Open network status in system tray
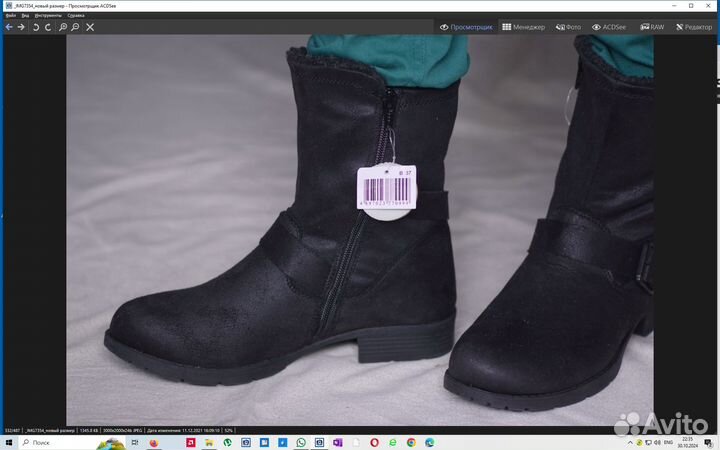The width and height of the screenshot is (720, 450). 648,443
